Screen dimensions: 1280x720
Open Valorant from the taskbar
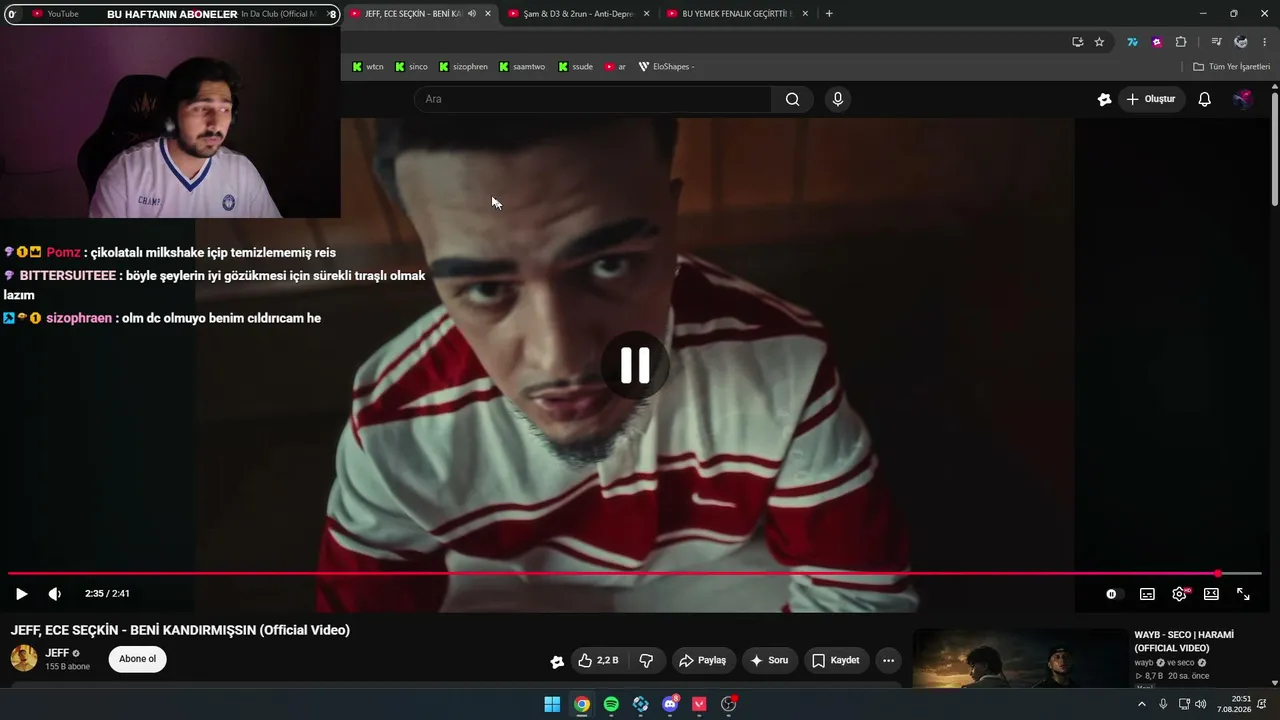pyautogui.click(x=699, y=704)
